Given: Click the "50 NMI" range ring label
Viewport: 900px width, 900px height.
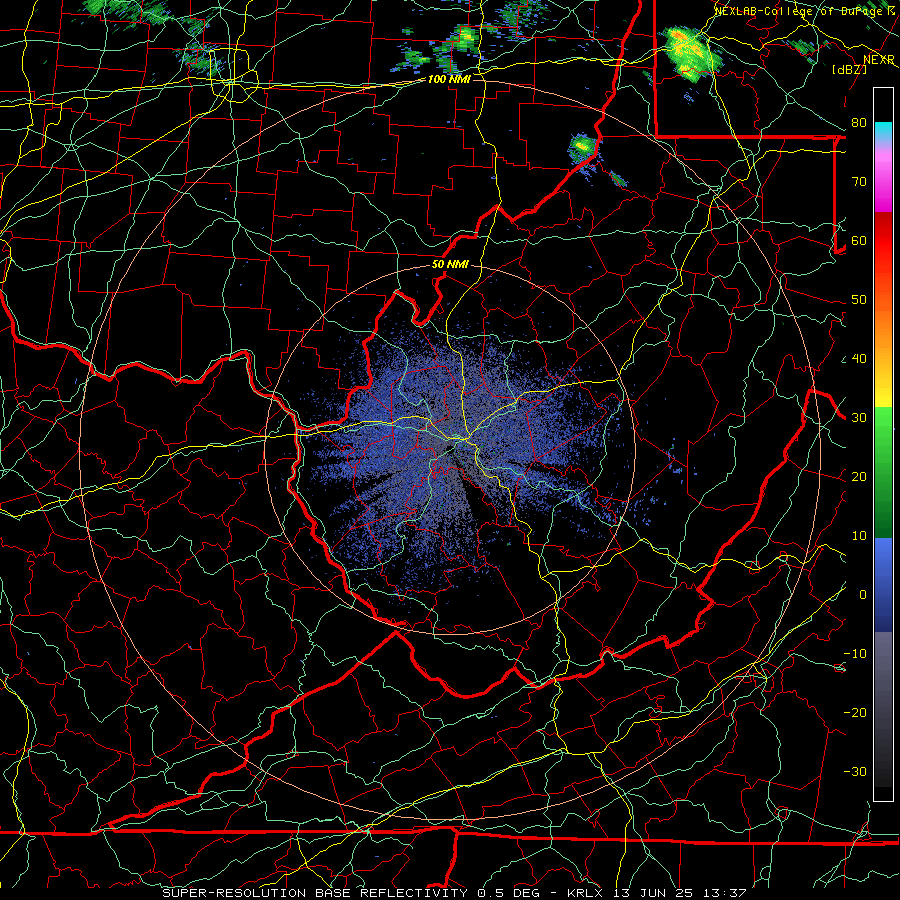Looking at the screenshot, I should click(450, 265).
